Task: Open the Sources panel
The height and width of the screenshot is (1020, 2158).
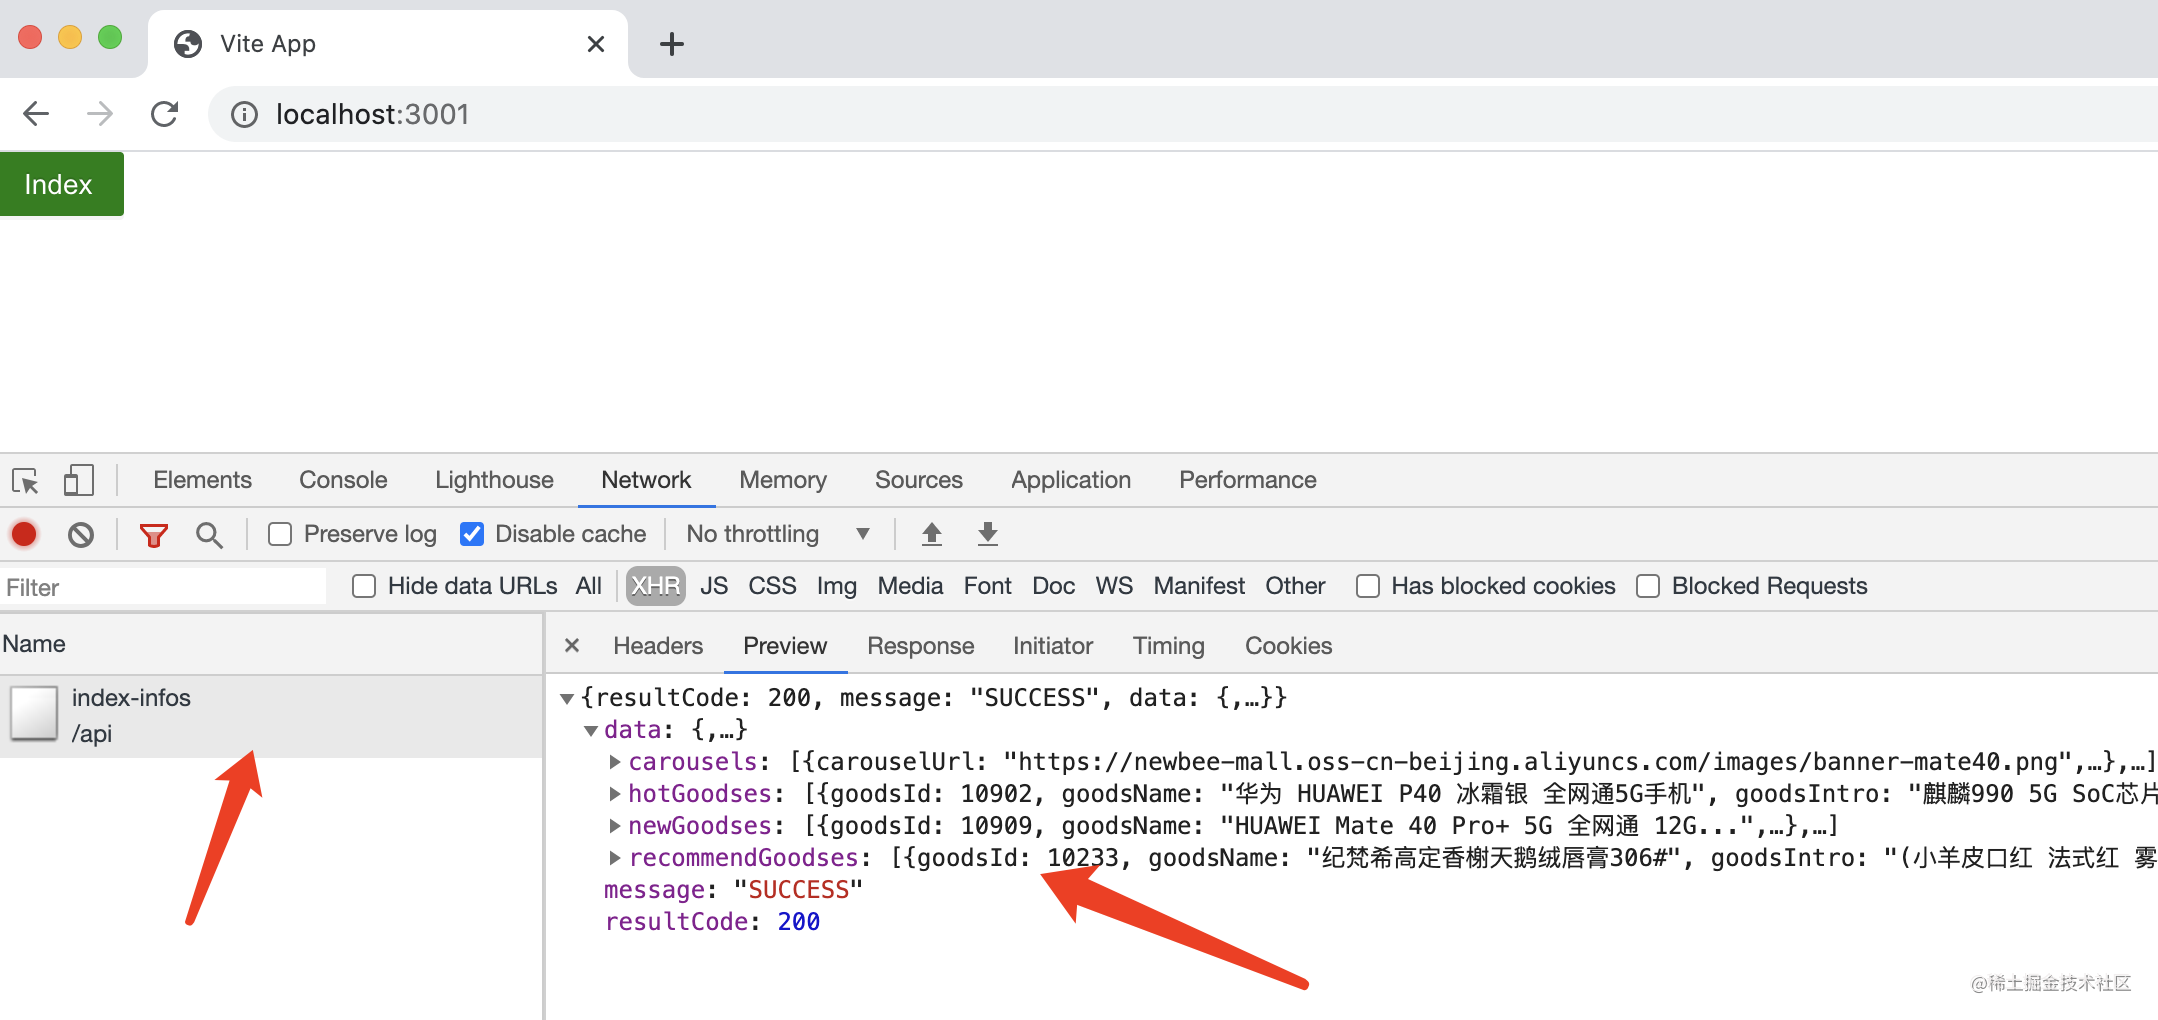Action: click(x=919, y=480)
